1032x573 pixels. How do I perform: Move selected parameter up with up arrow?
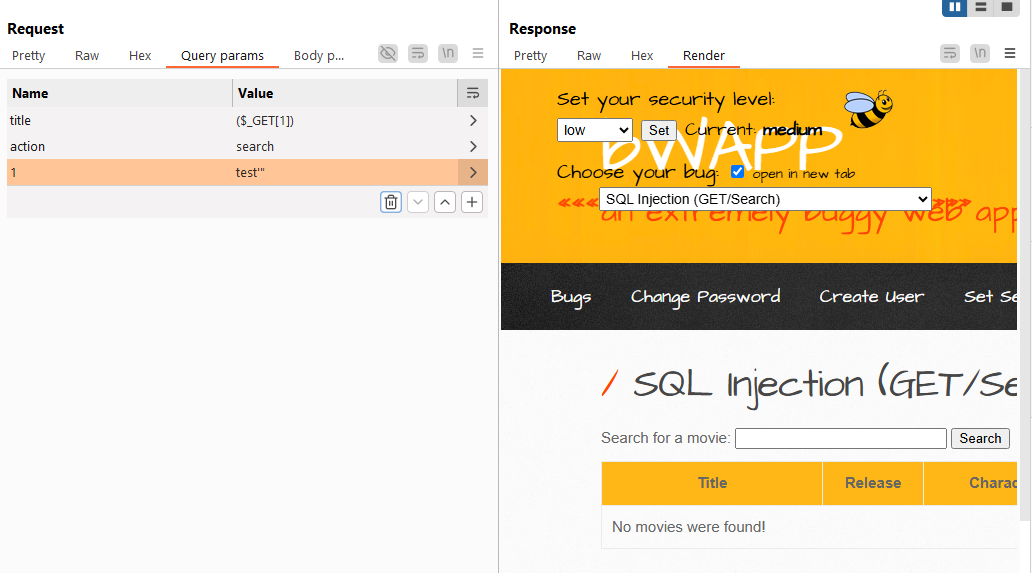pos(445,202)
